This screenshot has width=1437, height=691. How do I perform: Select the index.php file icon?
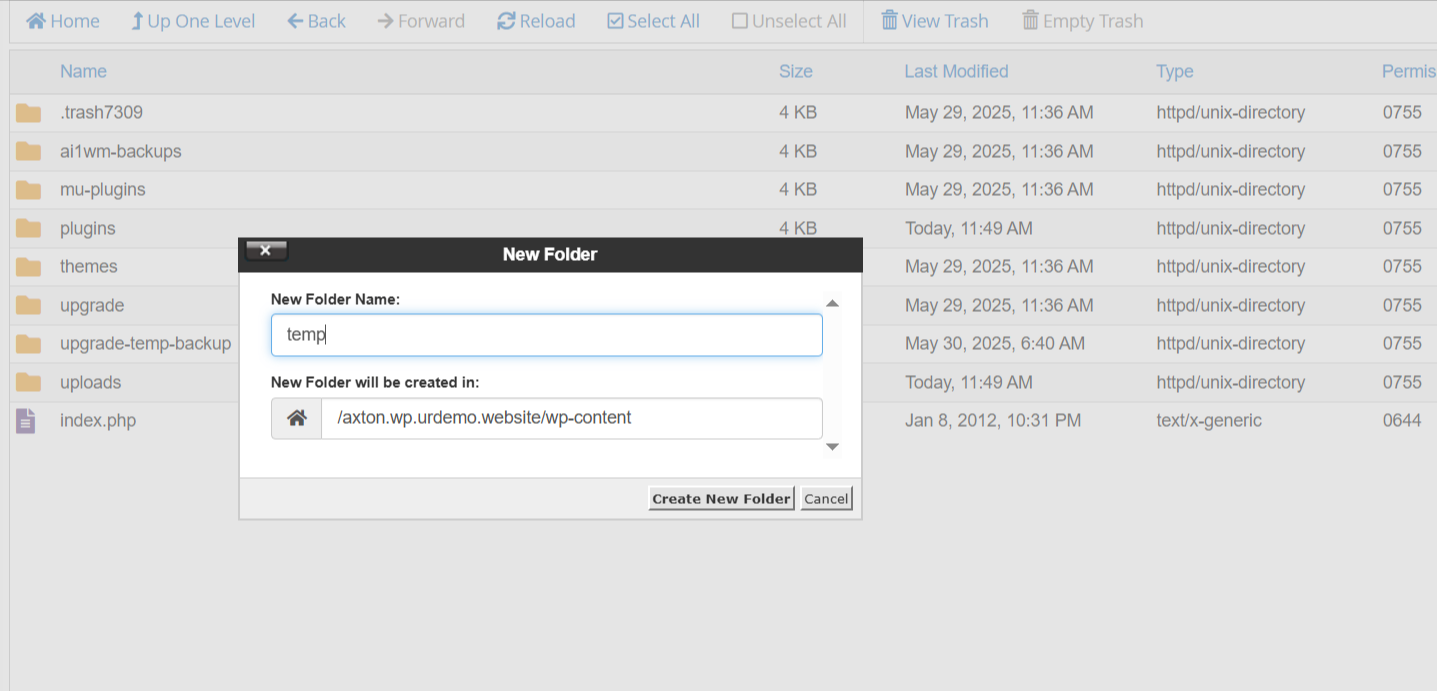[26, 421]
